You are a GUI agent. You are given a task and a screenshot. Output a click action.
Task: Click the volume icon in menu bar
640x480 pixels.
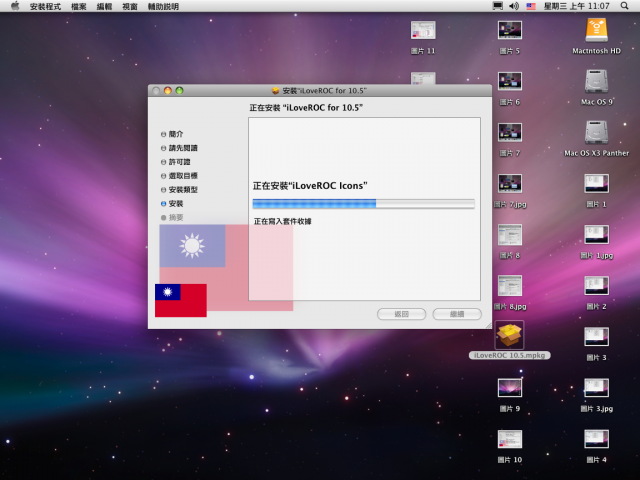(x=514, y=6)
